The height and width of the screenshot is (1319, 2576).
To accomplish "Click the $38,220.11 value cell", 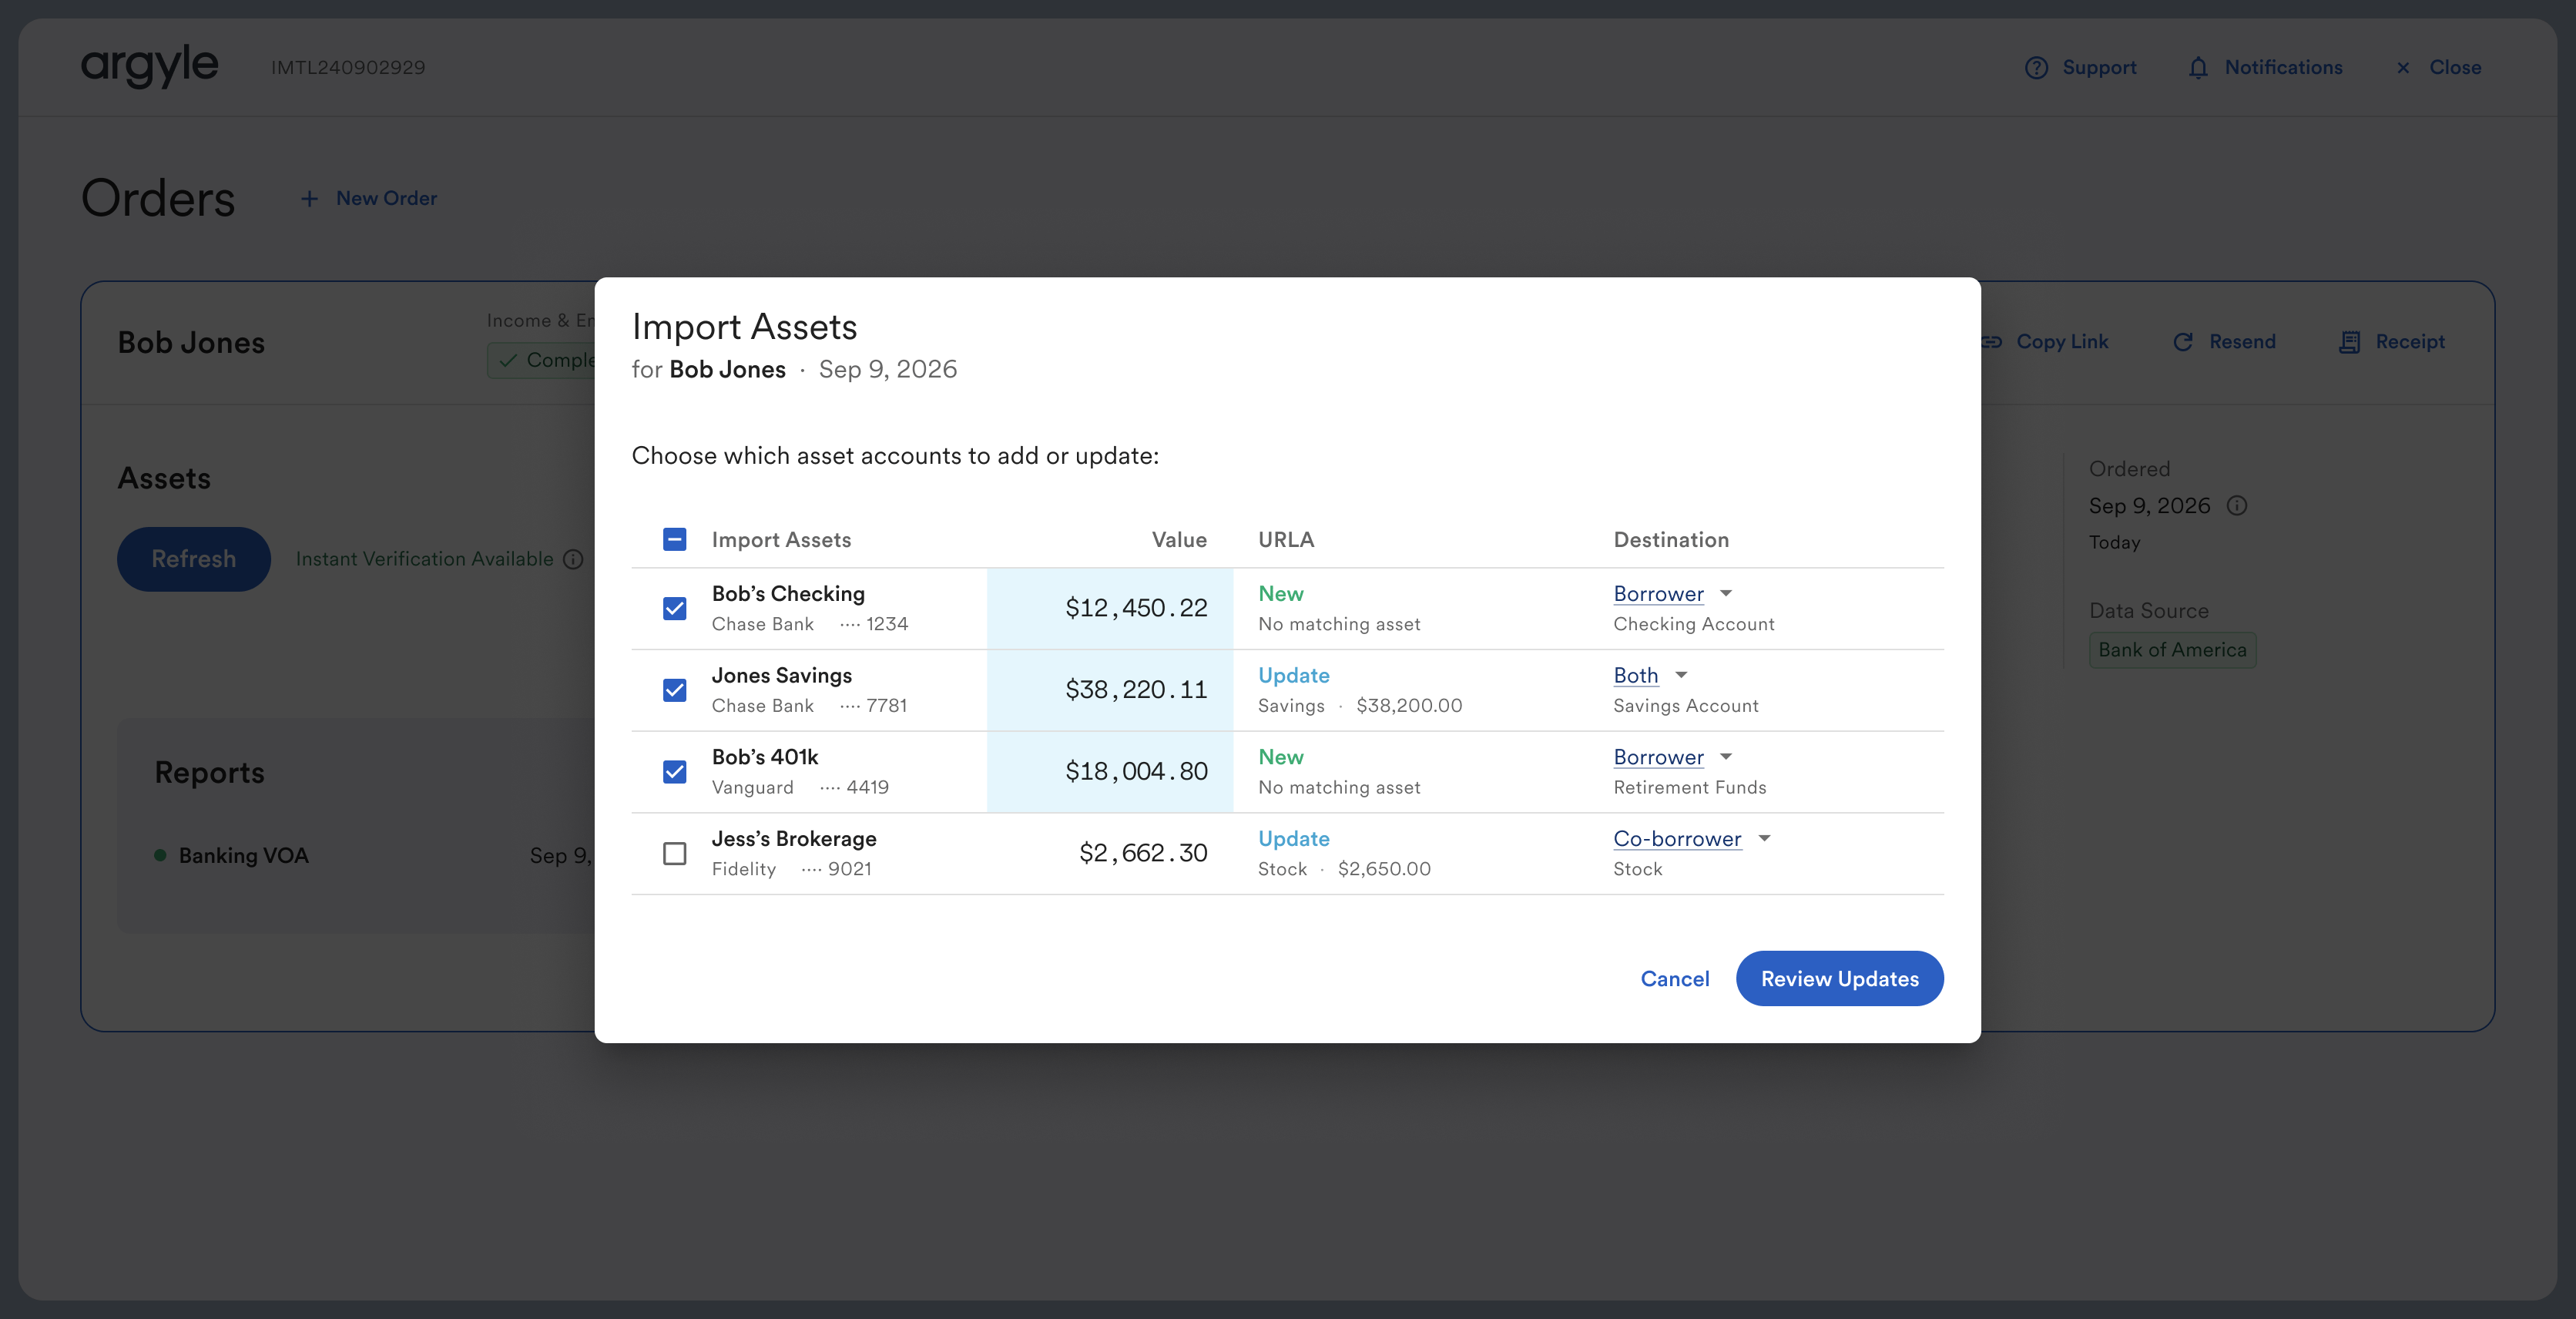I will pyautogui.click(x=1110, y=690).
